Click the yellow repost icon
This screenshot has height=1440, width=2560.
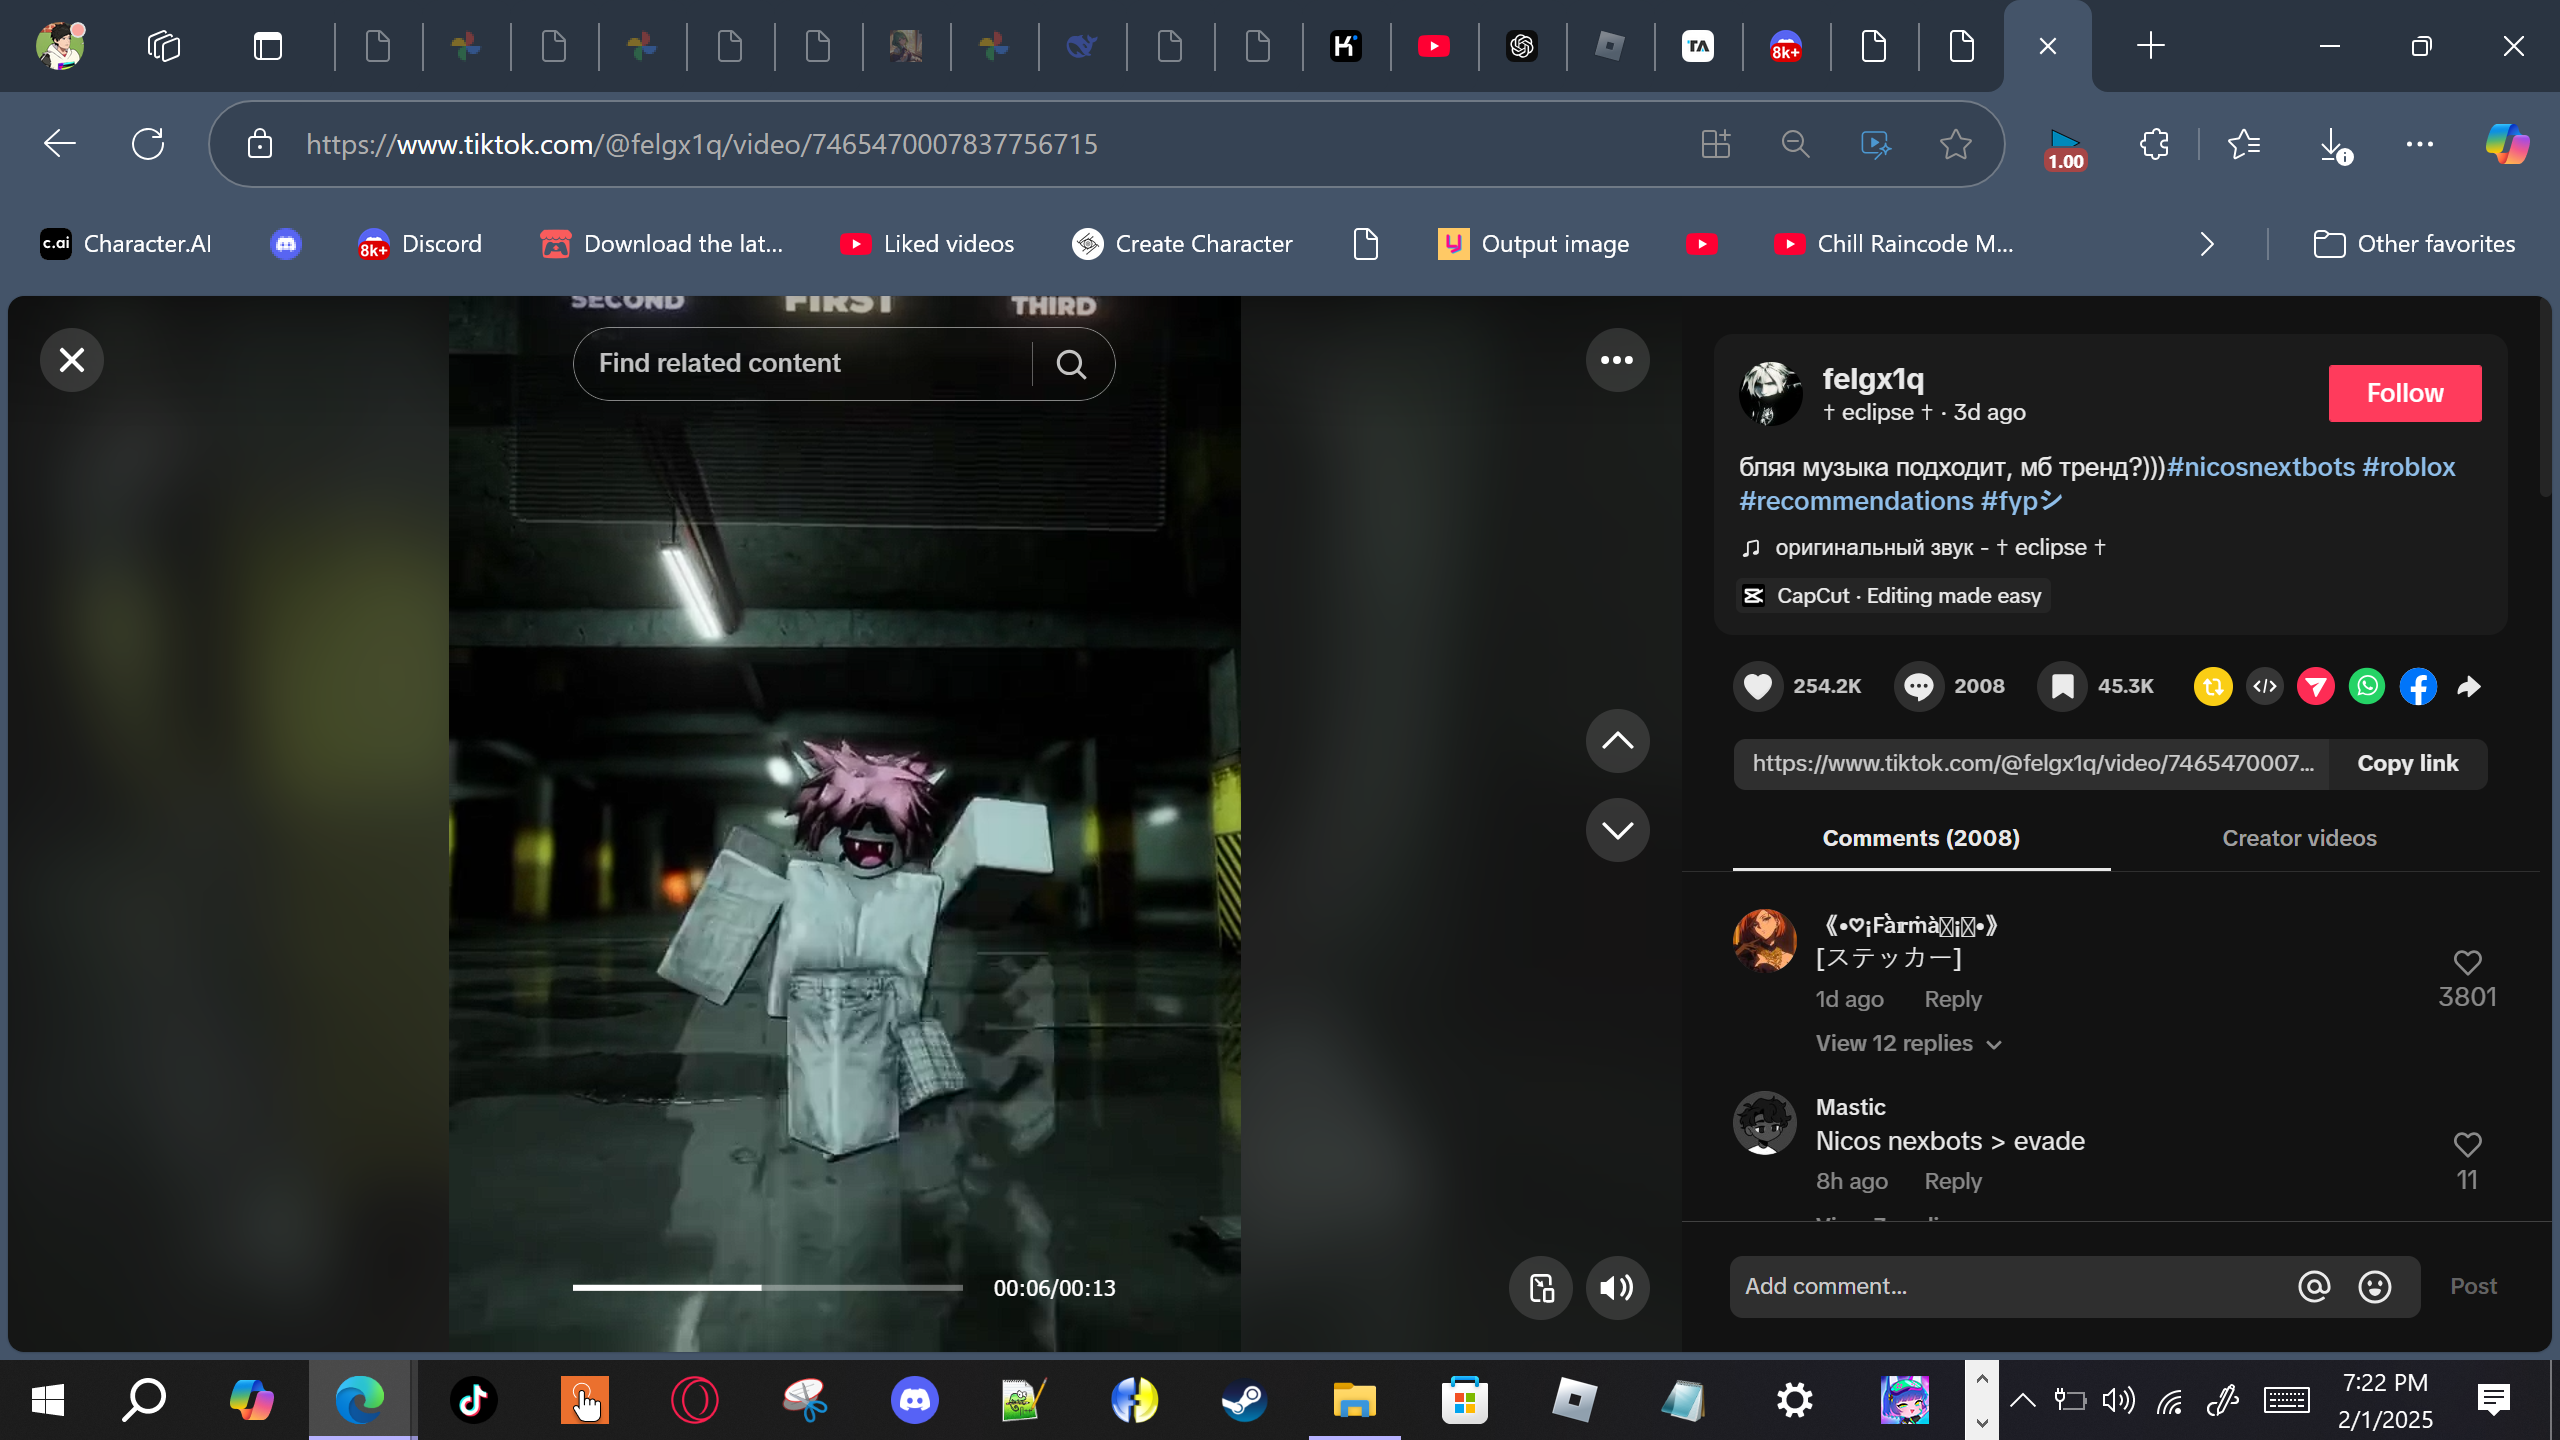pos(2213,686)
